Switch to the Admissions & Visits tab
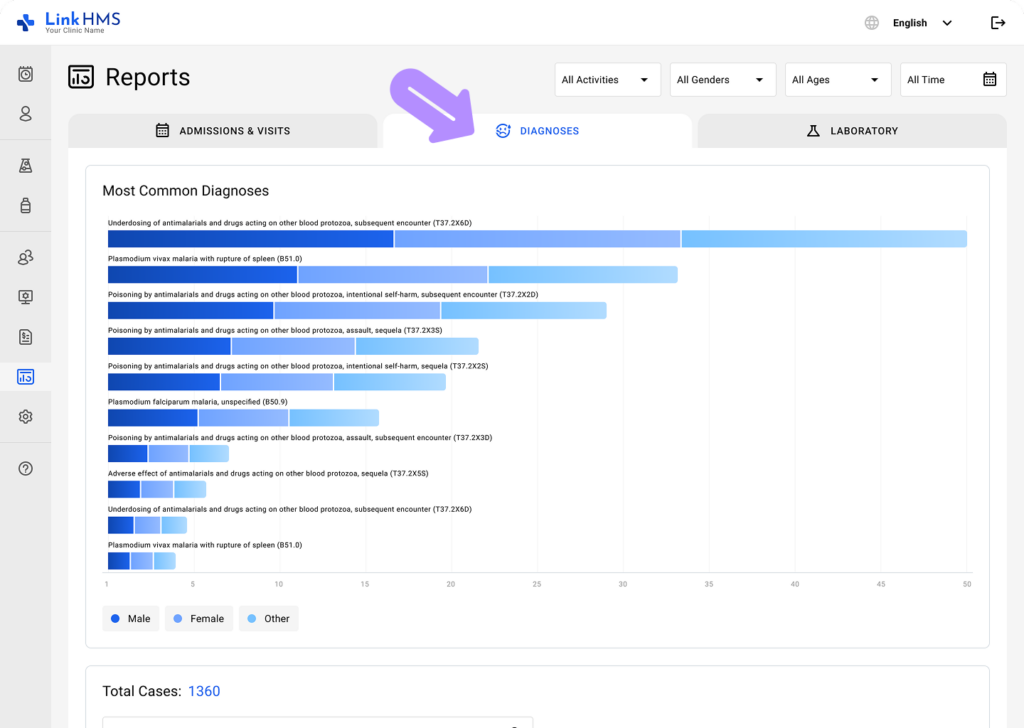The width and height of the screenshot is (1024, 728). pyautogui.click(x=223, y=130)
